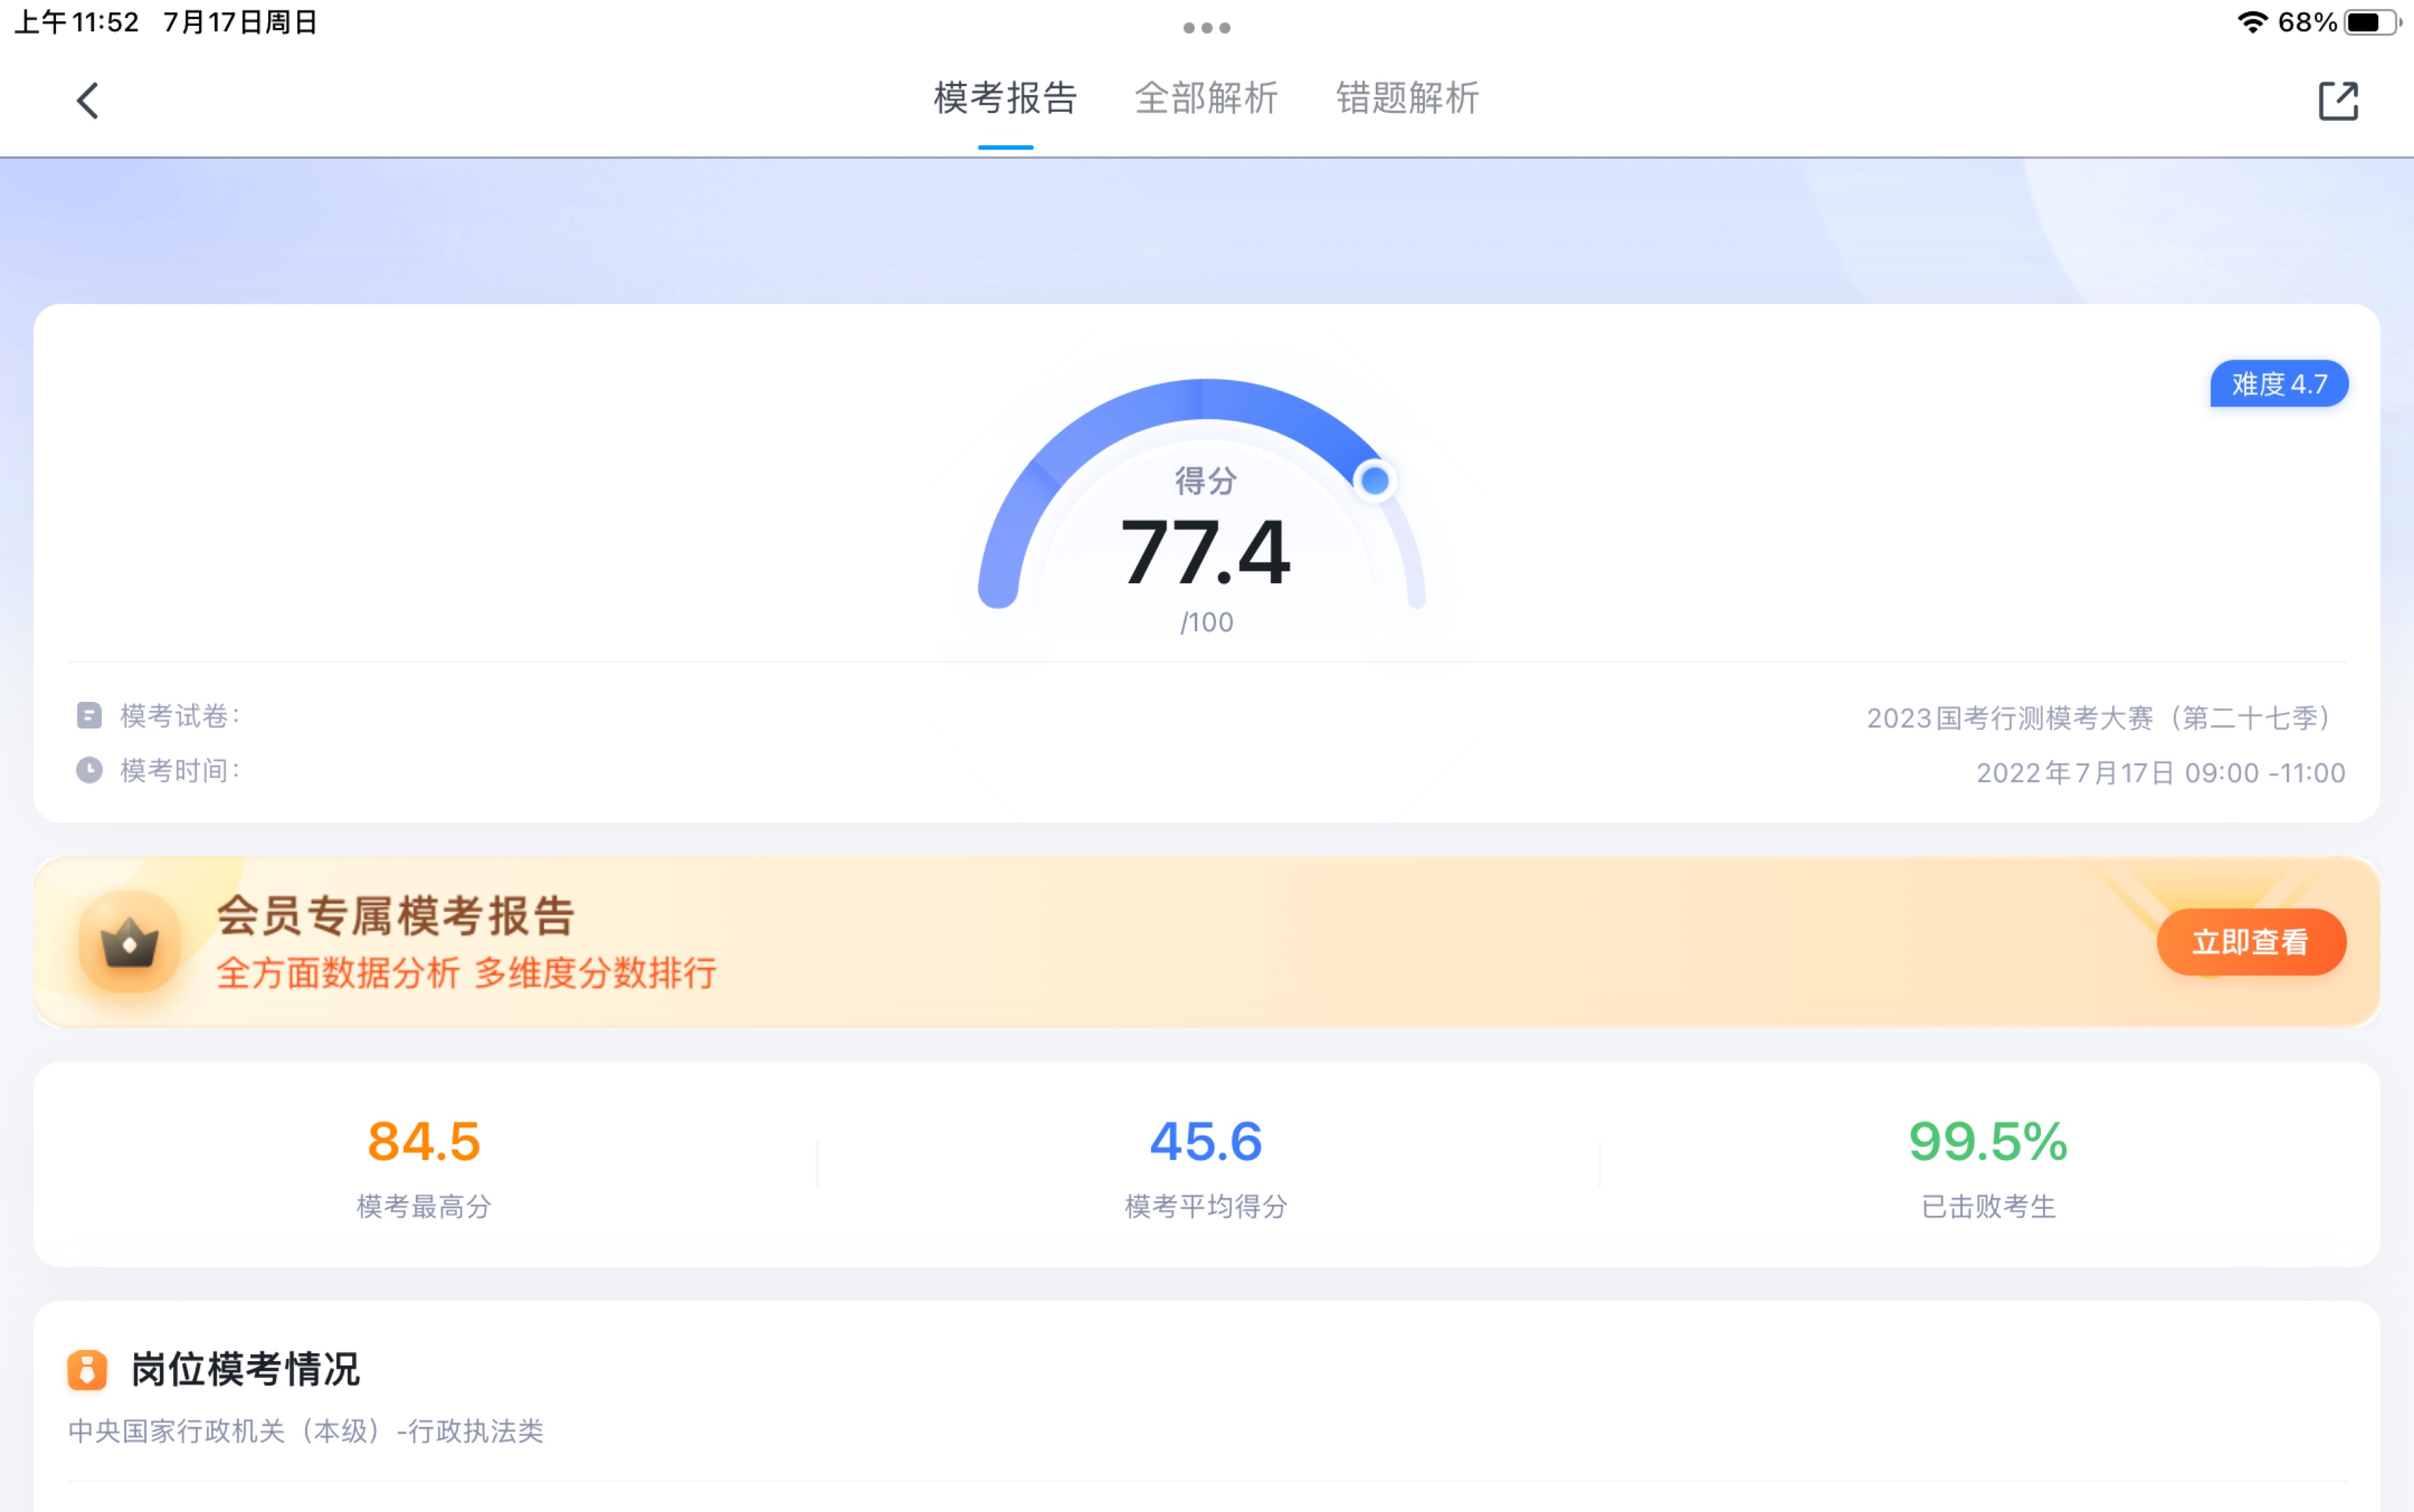Switch to the 错题解析 tab
The image size is (2414, 1512).
(1407, 98)
